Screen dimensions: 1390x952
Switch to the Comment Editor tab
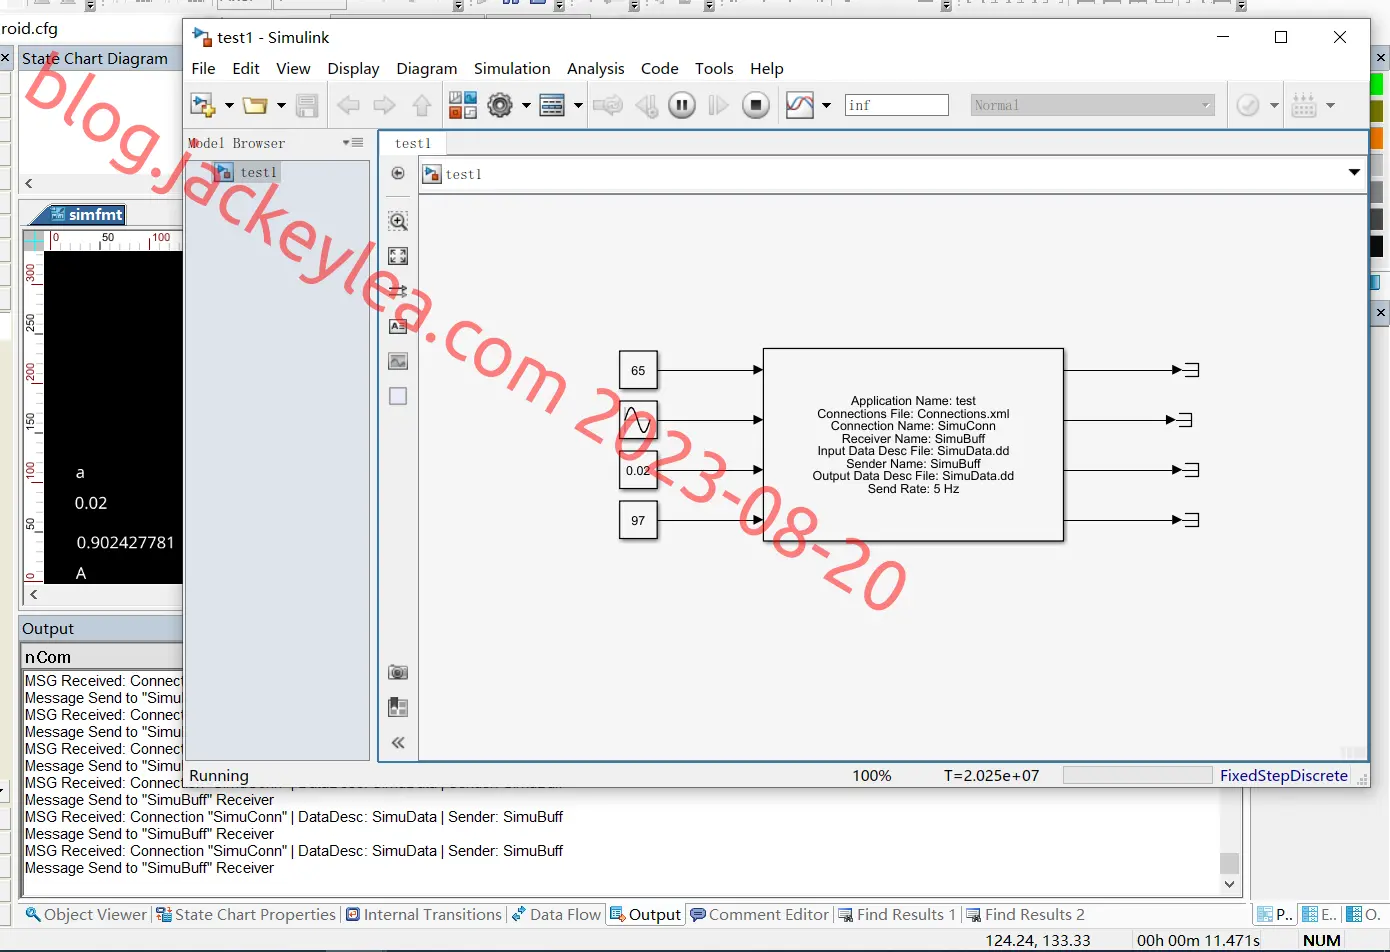point(760,914)
